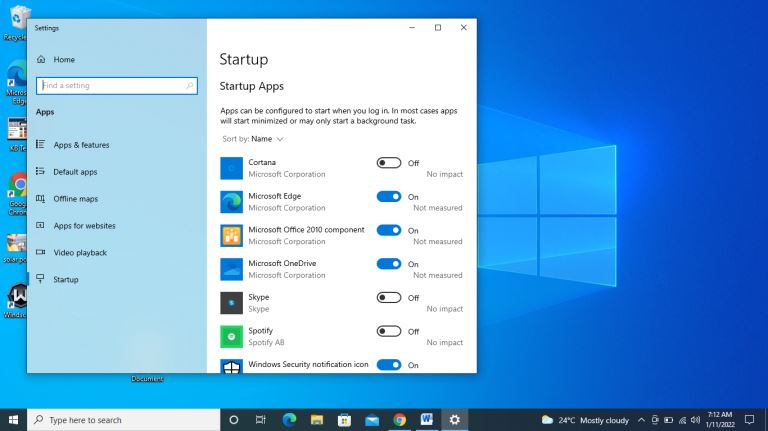The height and width of the screenshot is (431, 768).
Task: Show hidden system tray icons
Action: coord(641,420)
